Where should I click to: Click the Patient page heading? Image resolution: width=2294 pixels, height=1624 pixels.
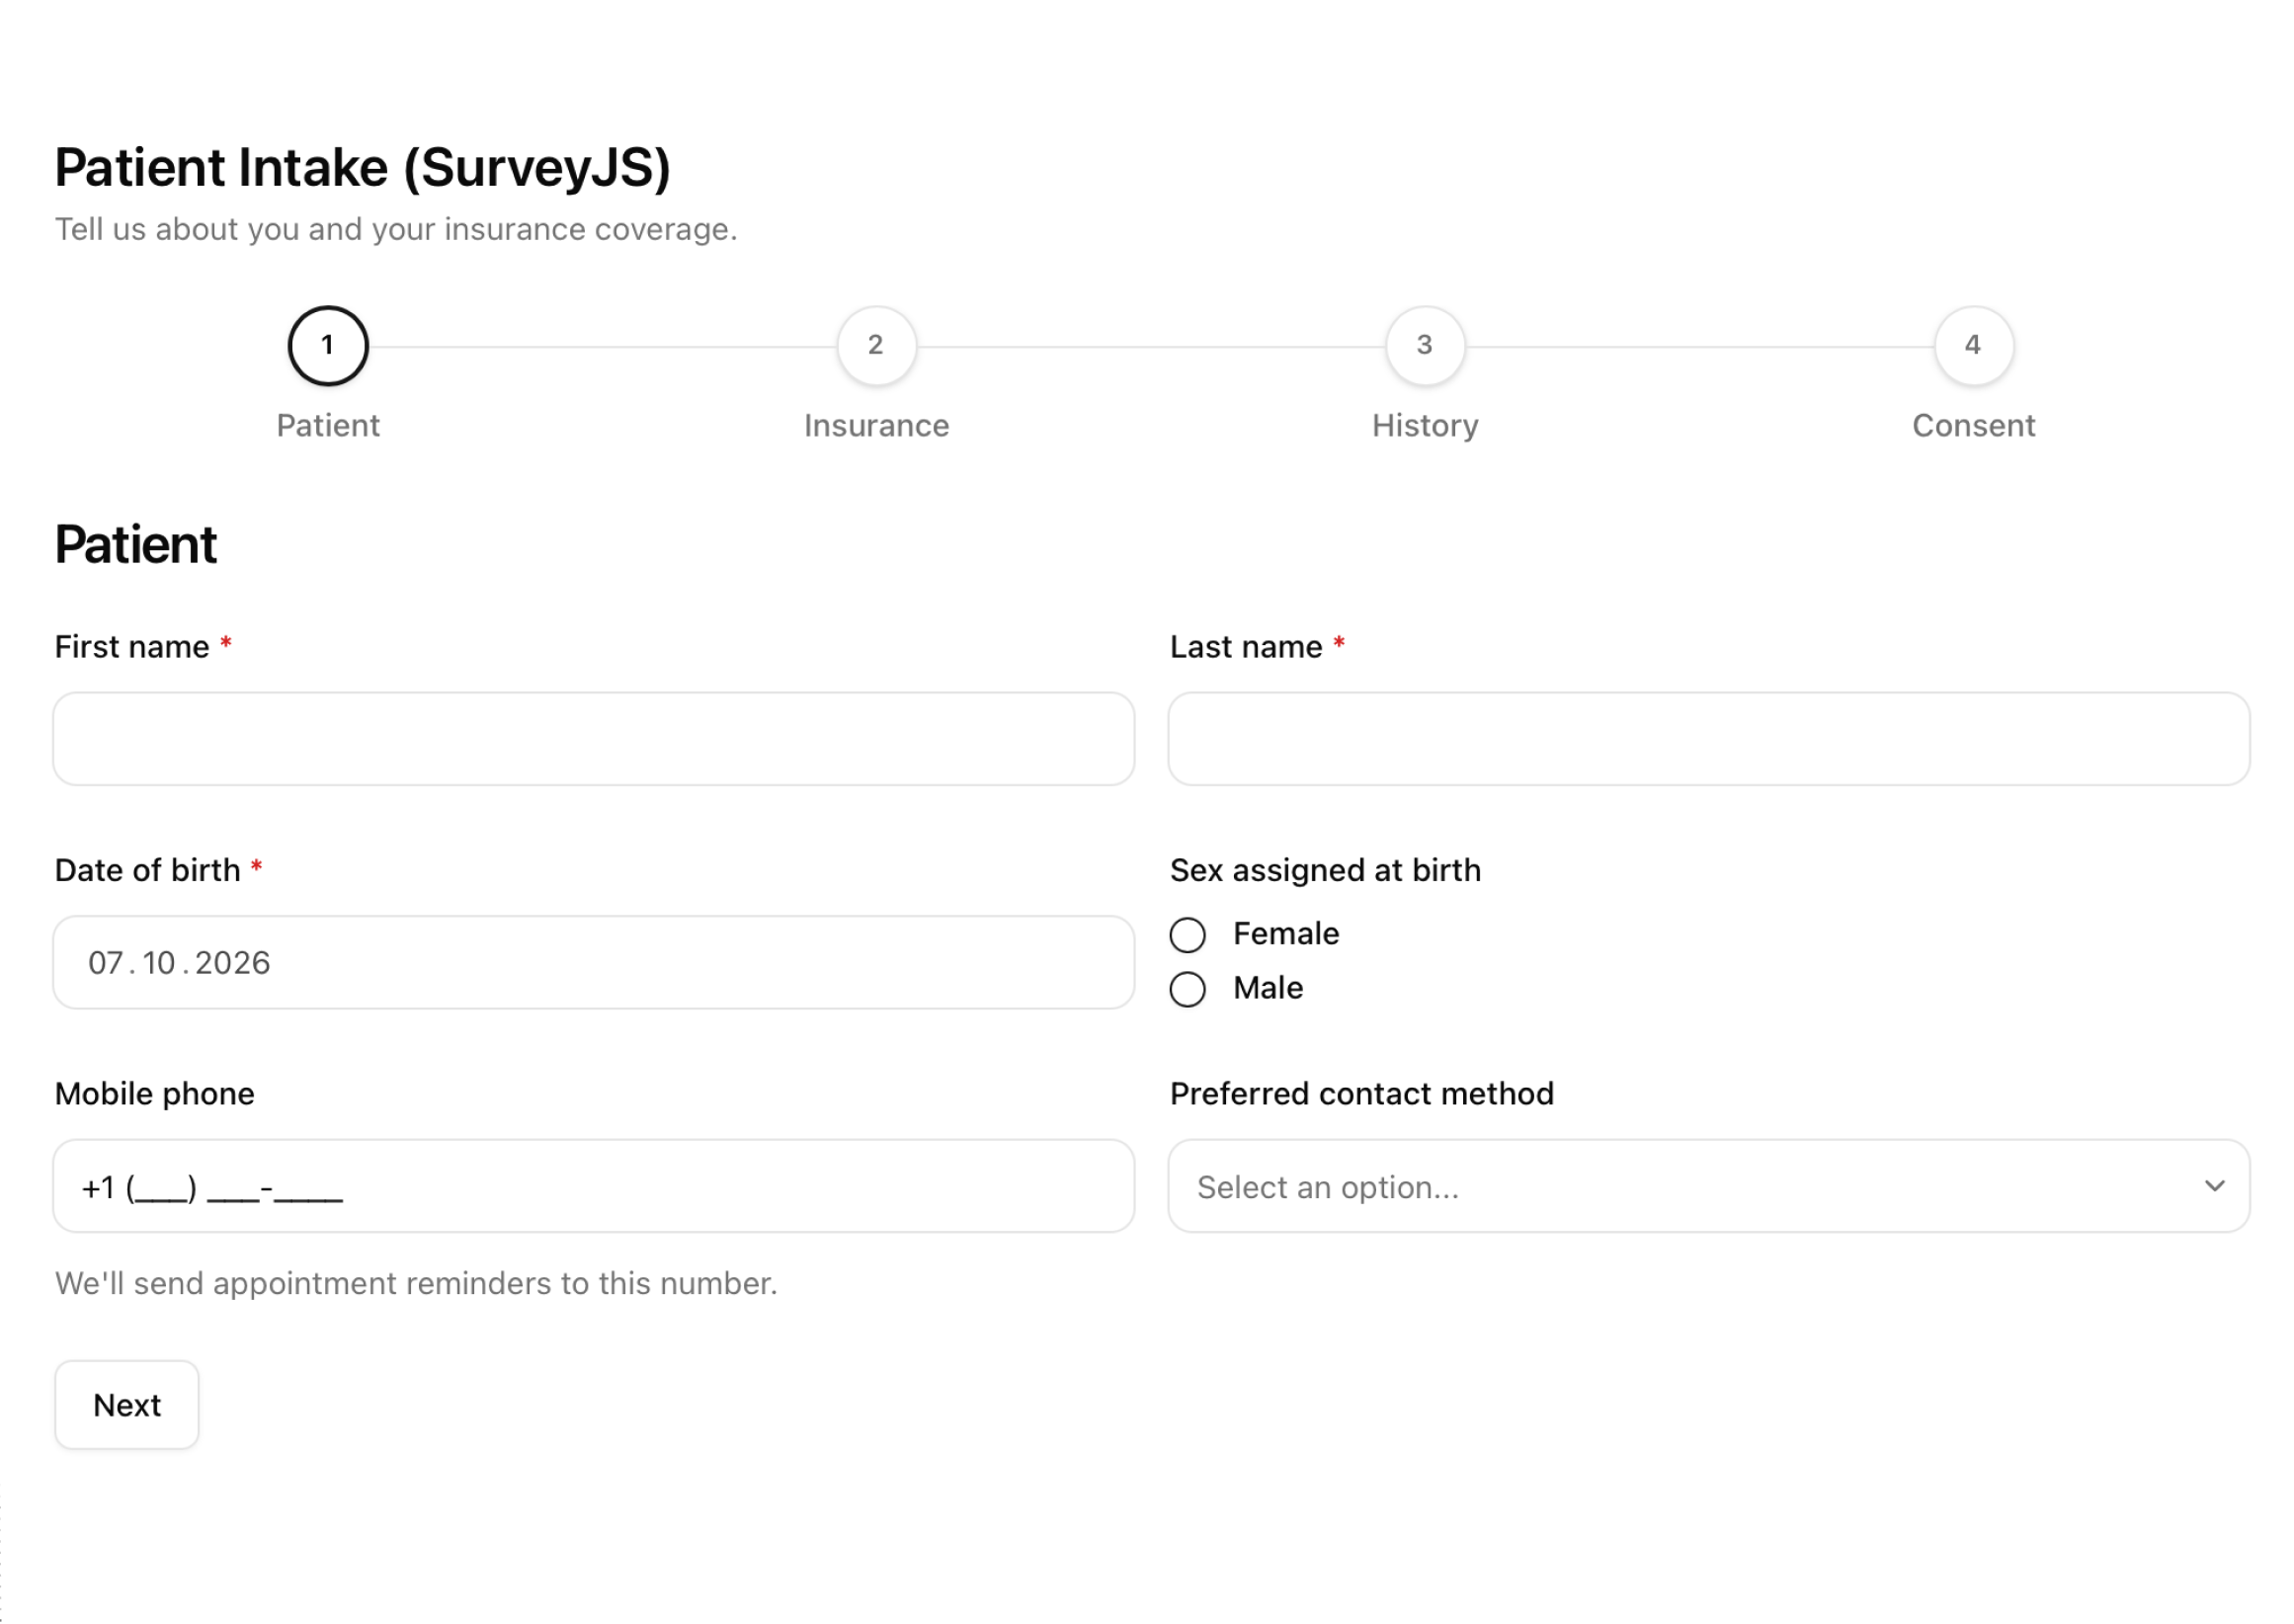(x=136, y=545)
